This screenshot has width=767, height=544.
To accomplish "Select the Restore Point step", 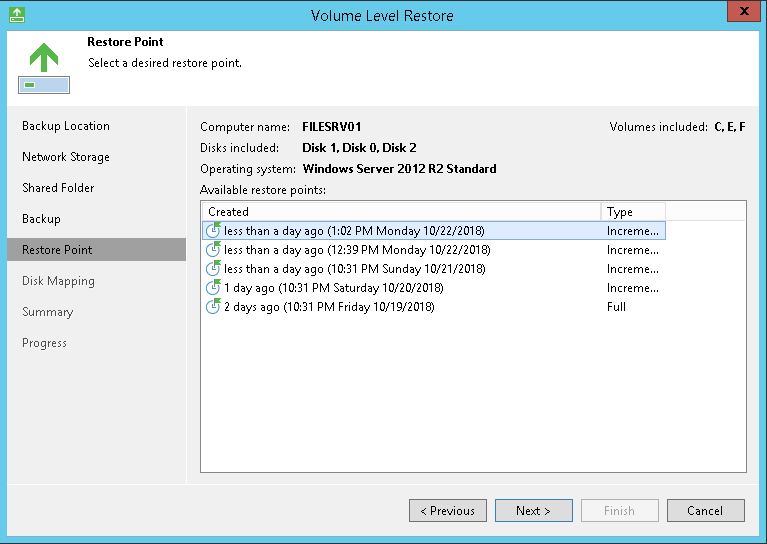I will point(96,249).
